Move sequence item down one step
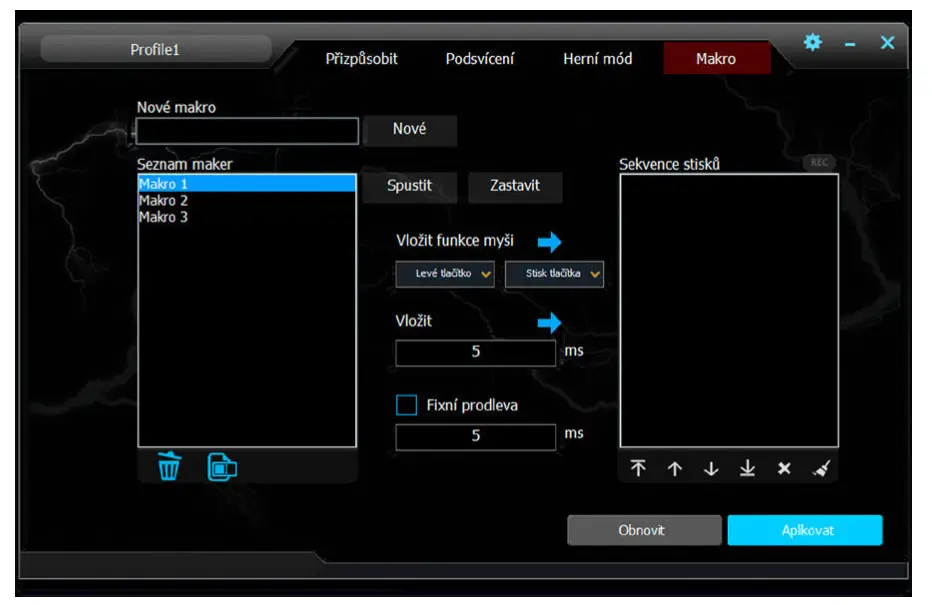The image size is (932, 605). [x=711, y=468]
